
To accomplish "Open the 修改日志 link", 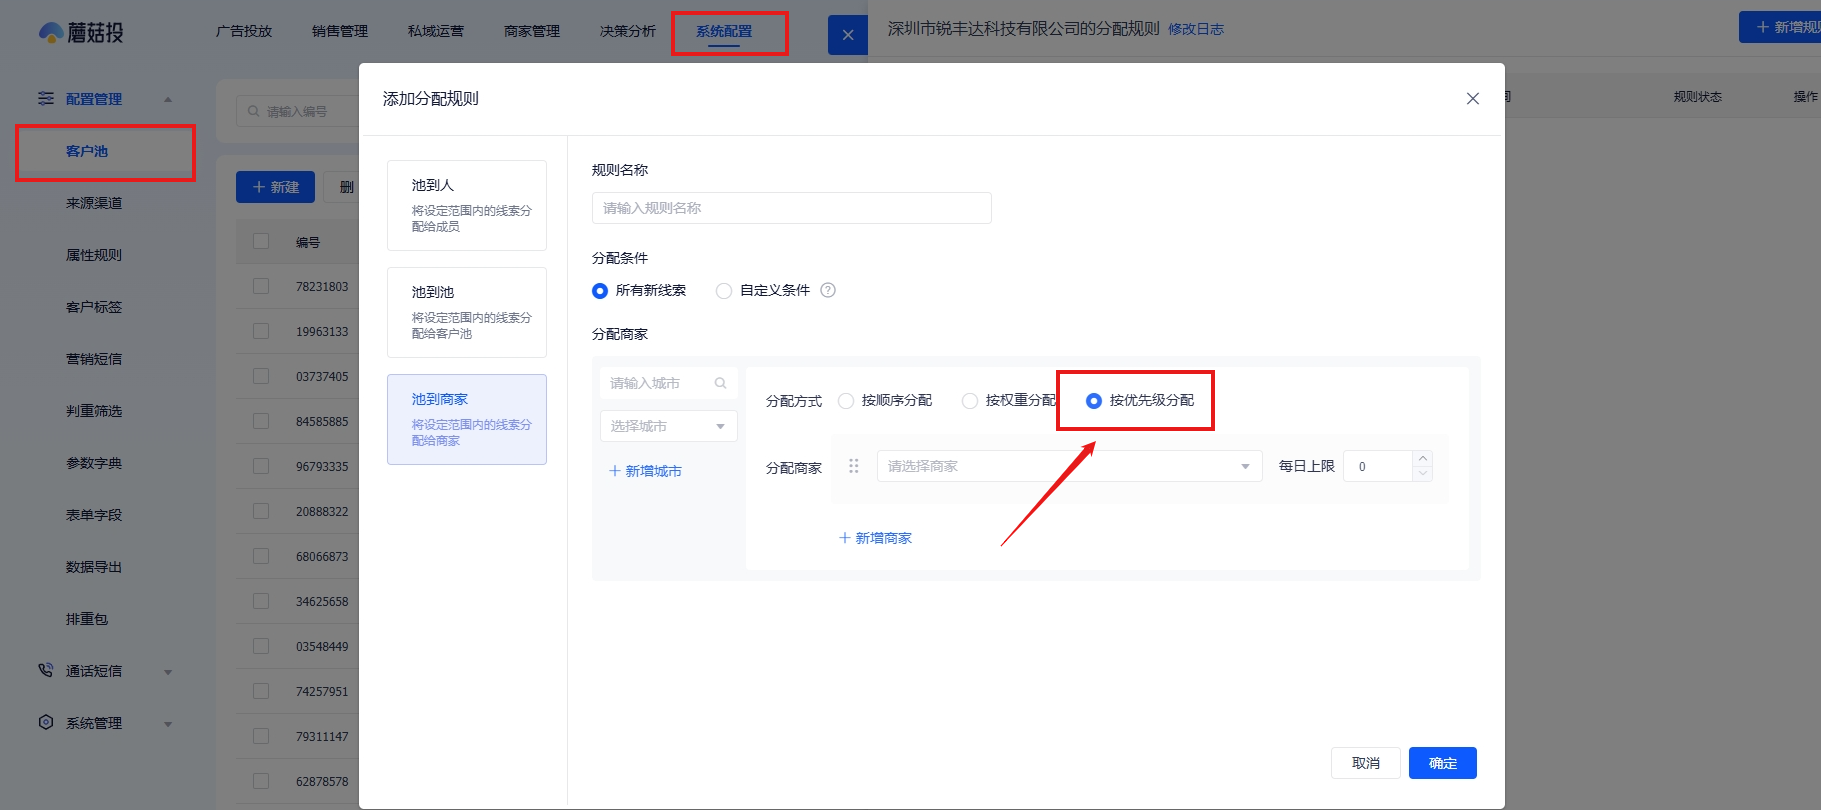I will pos(1196,30).
